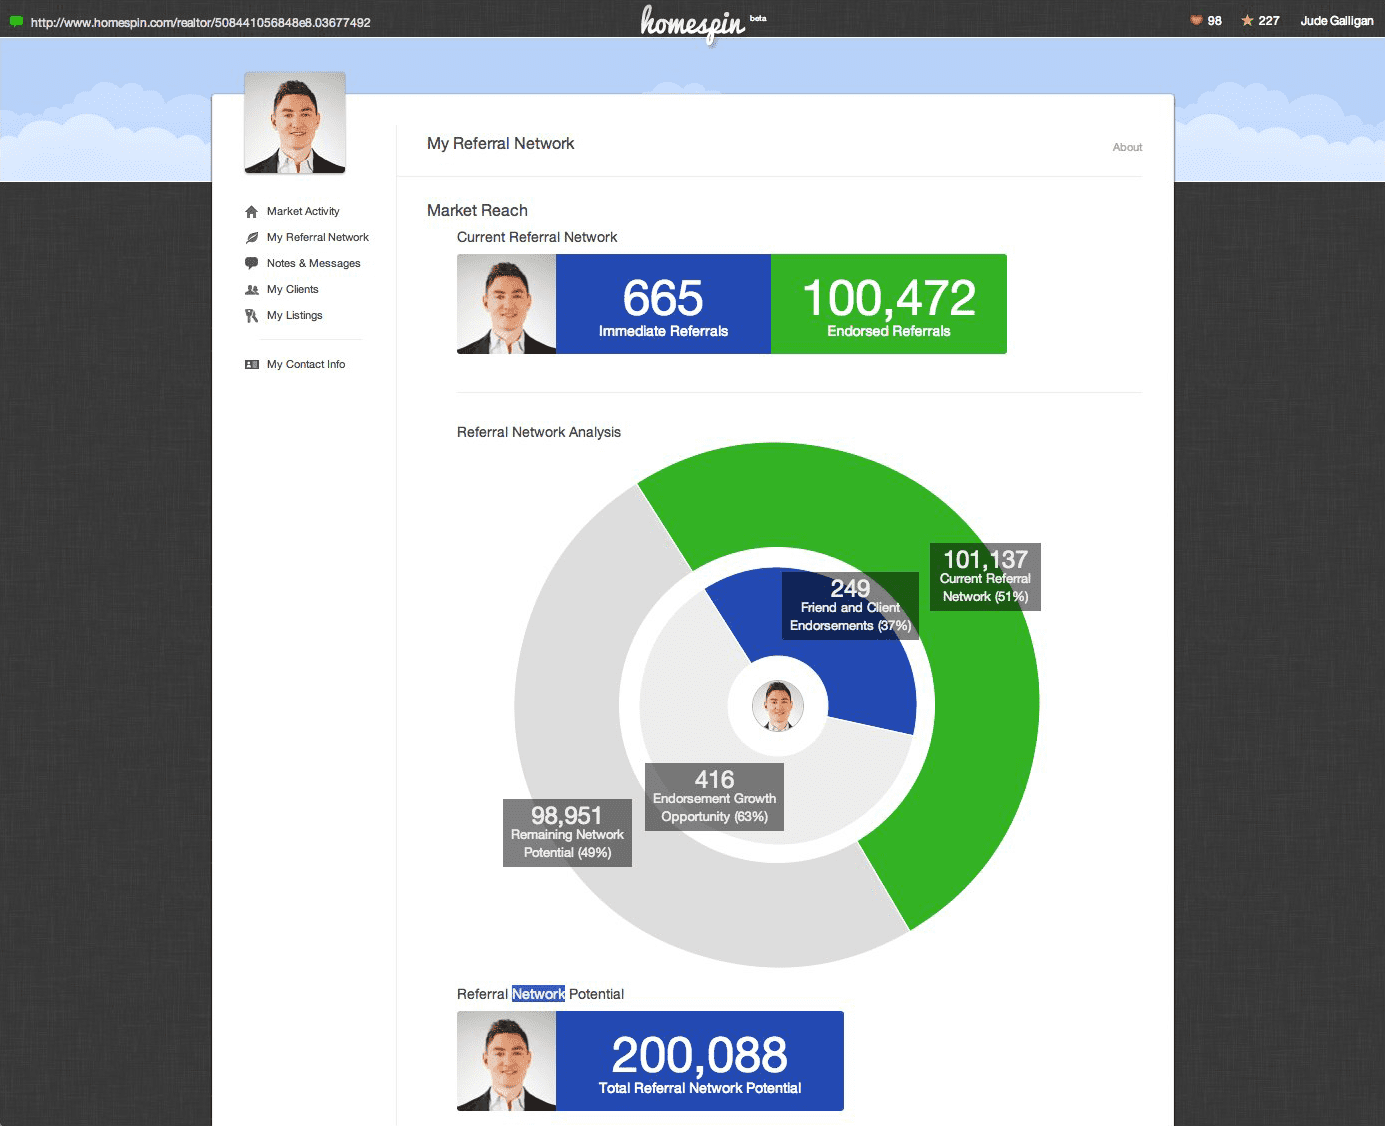The width and height of the screenshot is (1385, 1126).
Task: Click the leaf icon for My Referral Network
Action: (x=252, y=238)
